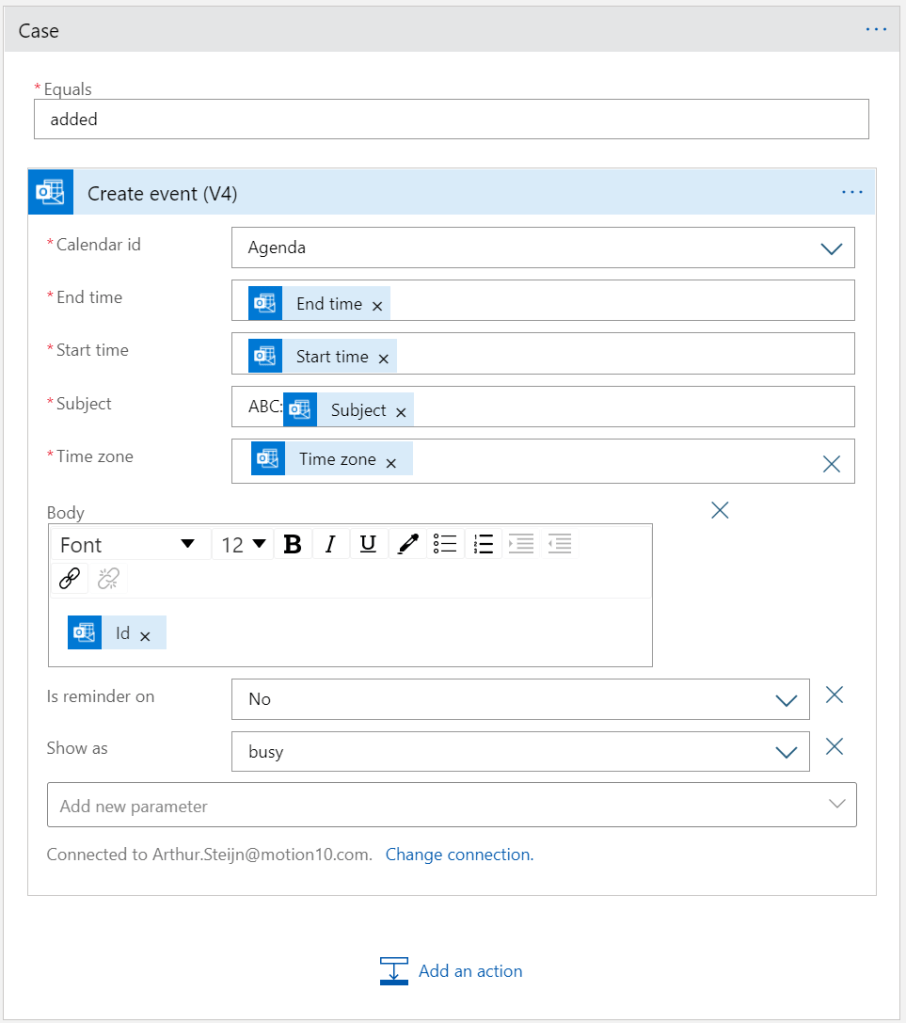Open the text highlight color pen
The image size is (906, 1023).
click(x=407, y=544)
